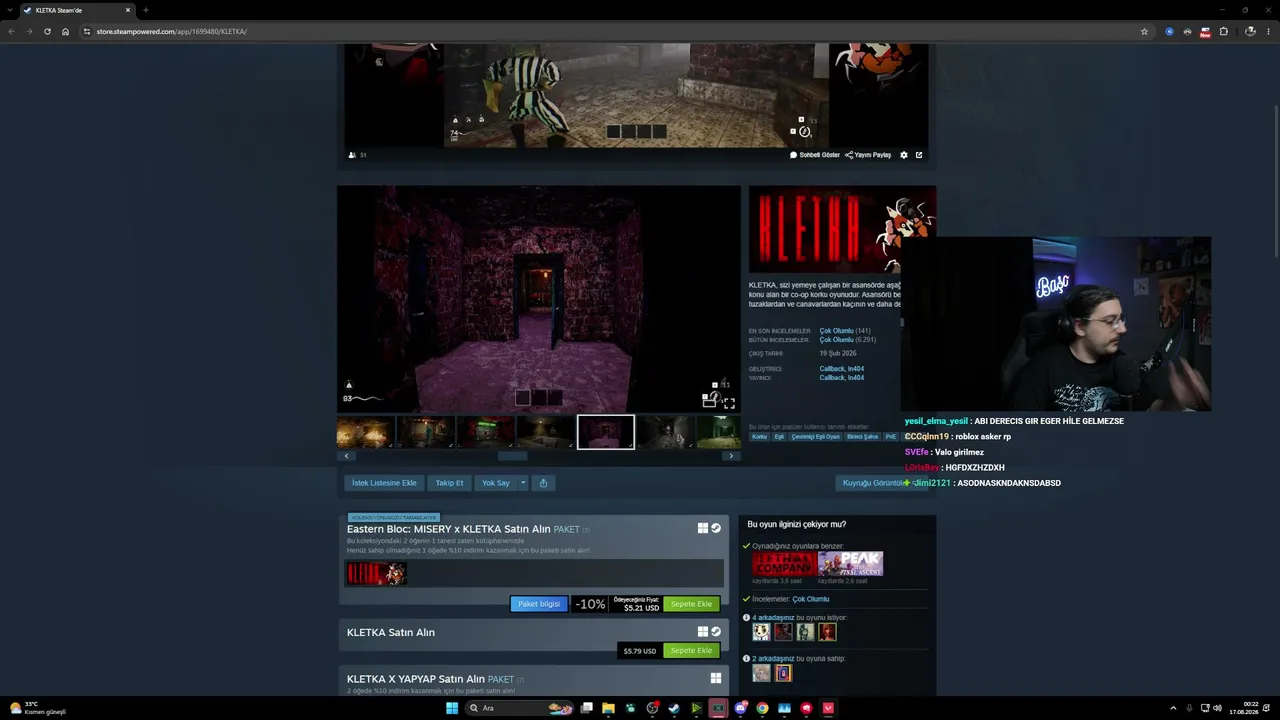Open the green-sign screenshot thumbnail
The image size is (1280, 720).
click(x=485, y=432)
